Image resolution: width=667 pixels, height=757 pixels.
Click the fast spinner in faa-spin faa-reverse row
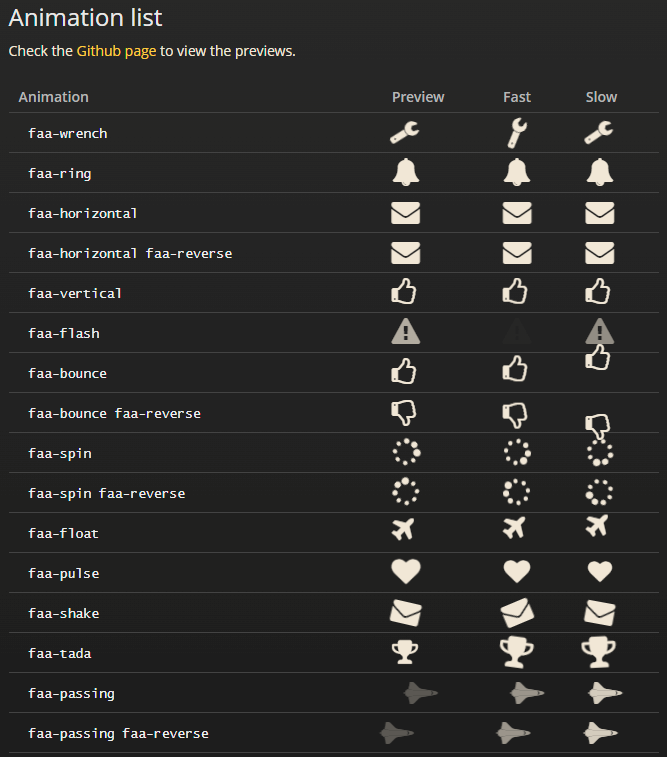[516, 492]
